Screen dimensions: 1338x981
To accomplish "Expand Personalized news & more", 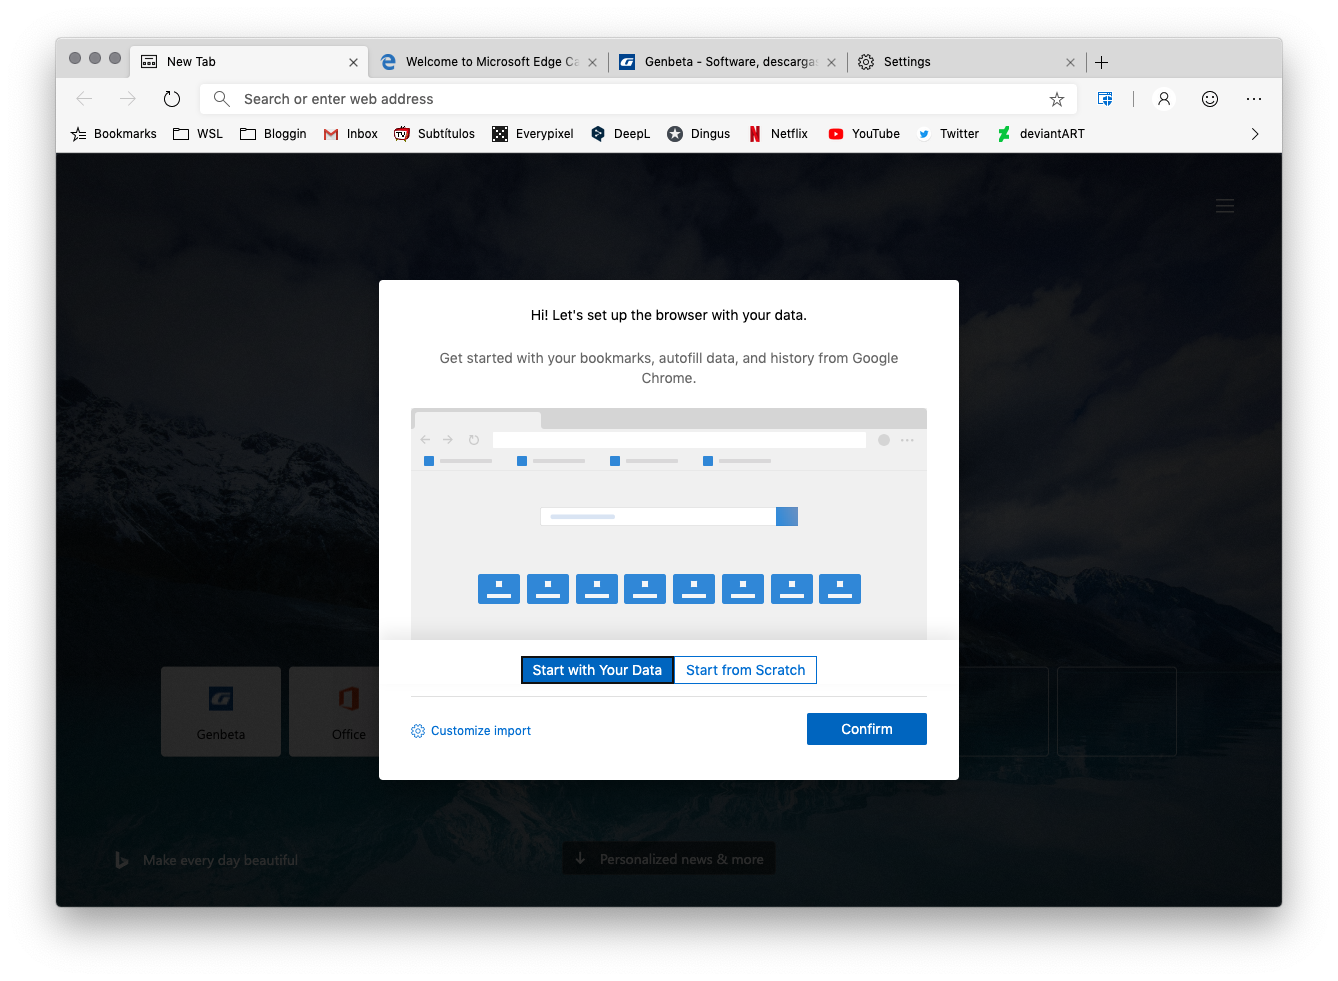I will point(669,859).
